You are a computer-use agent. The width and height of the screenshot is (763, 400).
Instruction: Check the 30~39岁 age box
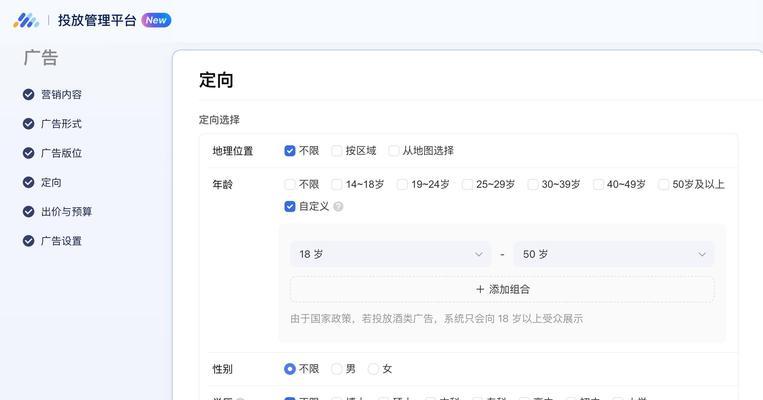pos(533,184)
